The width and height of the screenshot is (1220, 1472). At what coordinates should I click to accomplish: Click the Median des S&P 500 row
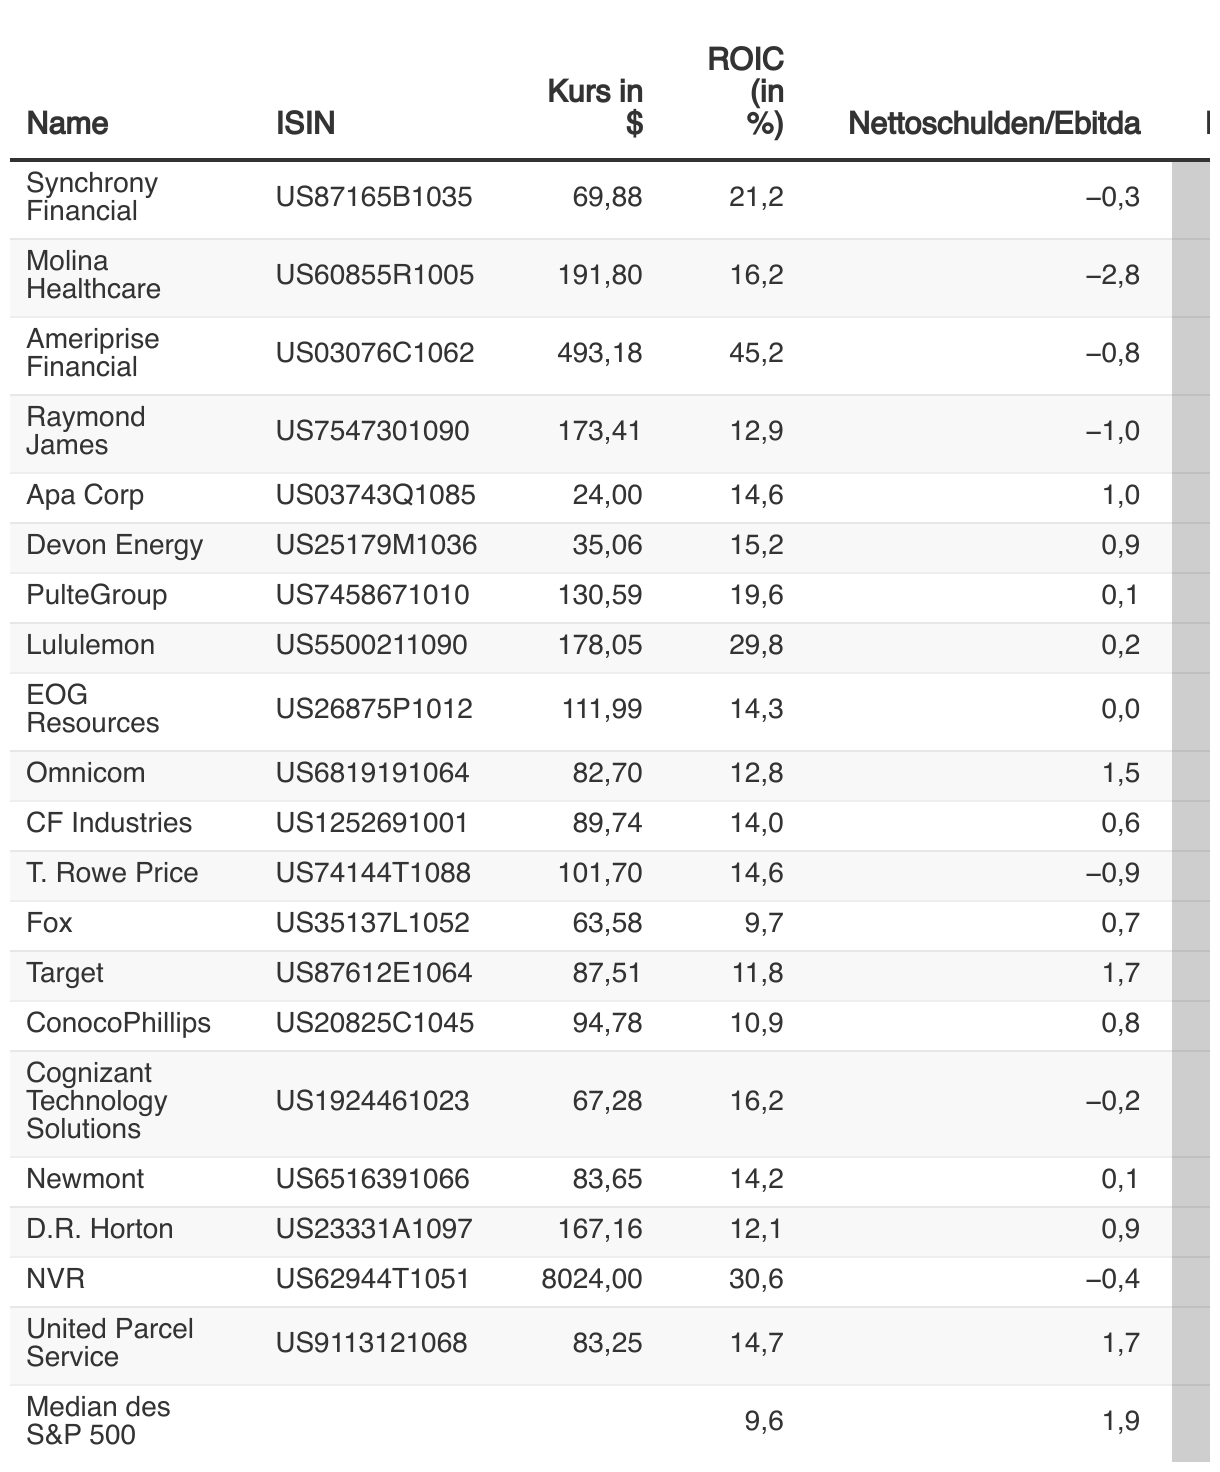590,1422
